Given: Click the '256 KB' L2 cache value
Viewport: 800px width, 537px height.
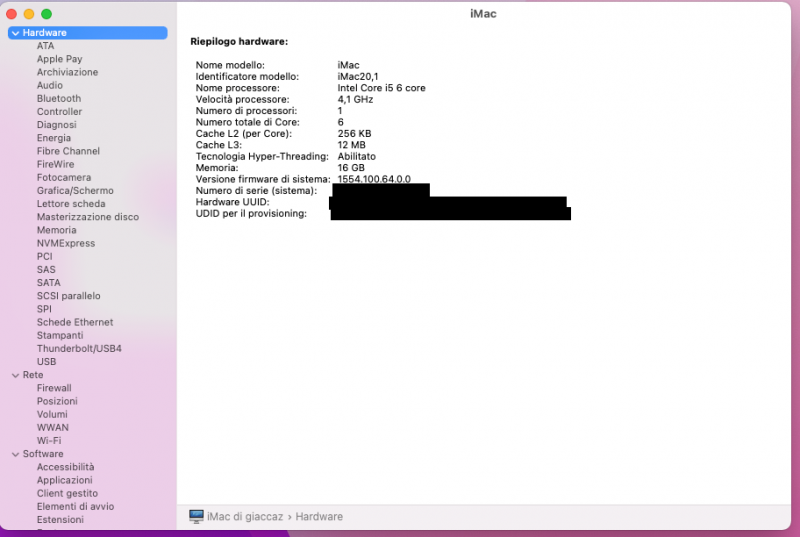Looking at the screenshot, I should 354,134.
